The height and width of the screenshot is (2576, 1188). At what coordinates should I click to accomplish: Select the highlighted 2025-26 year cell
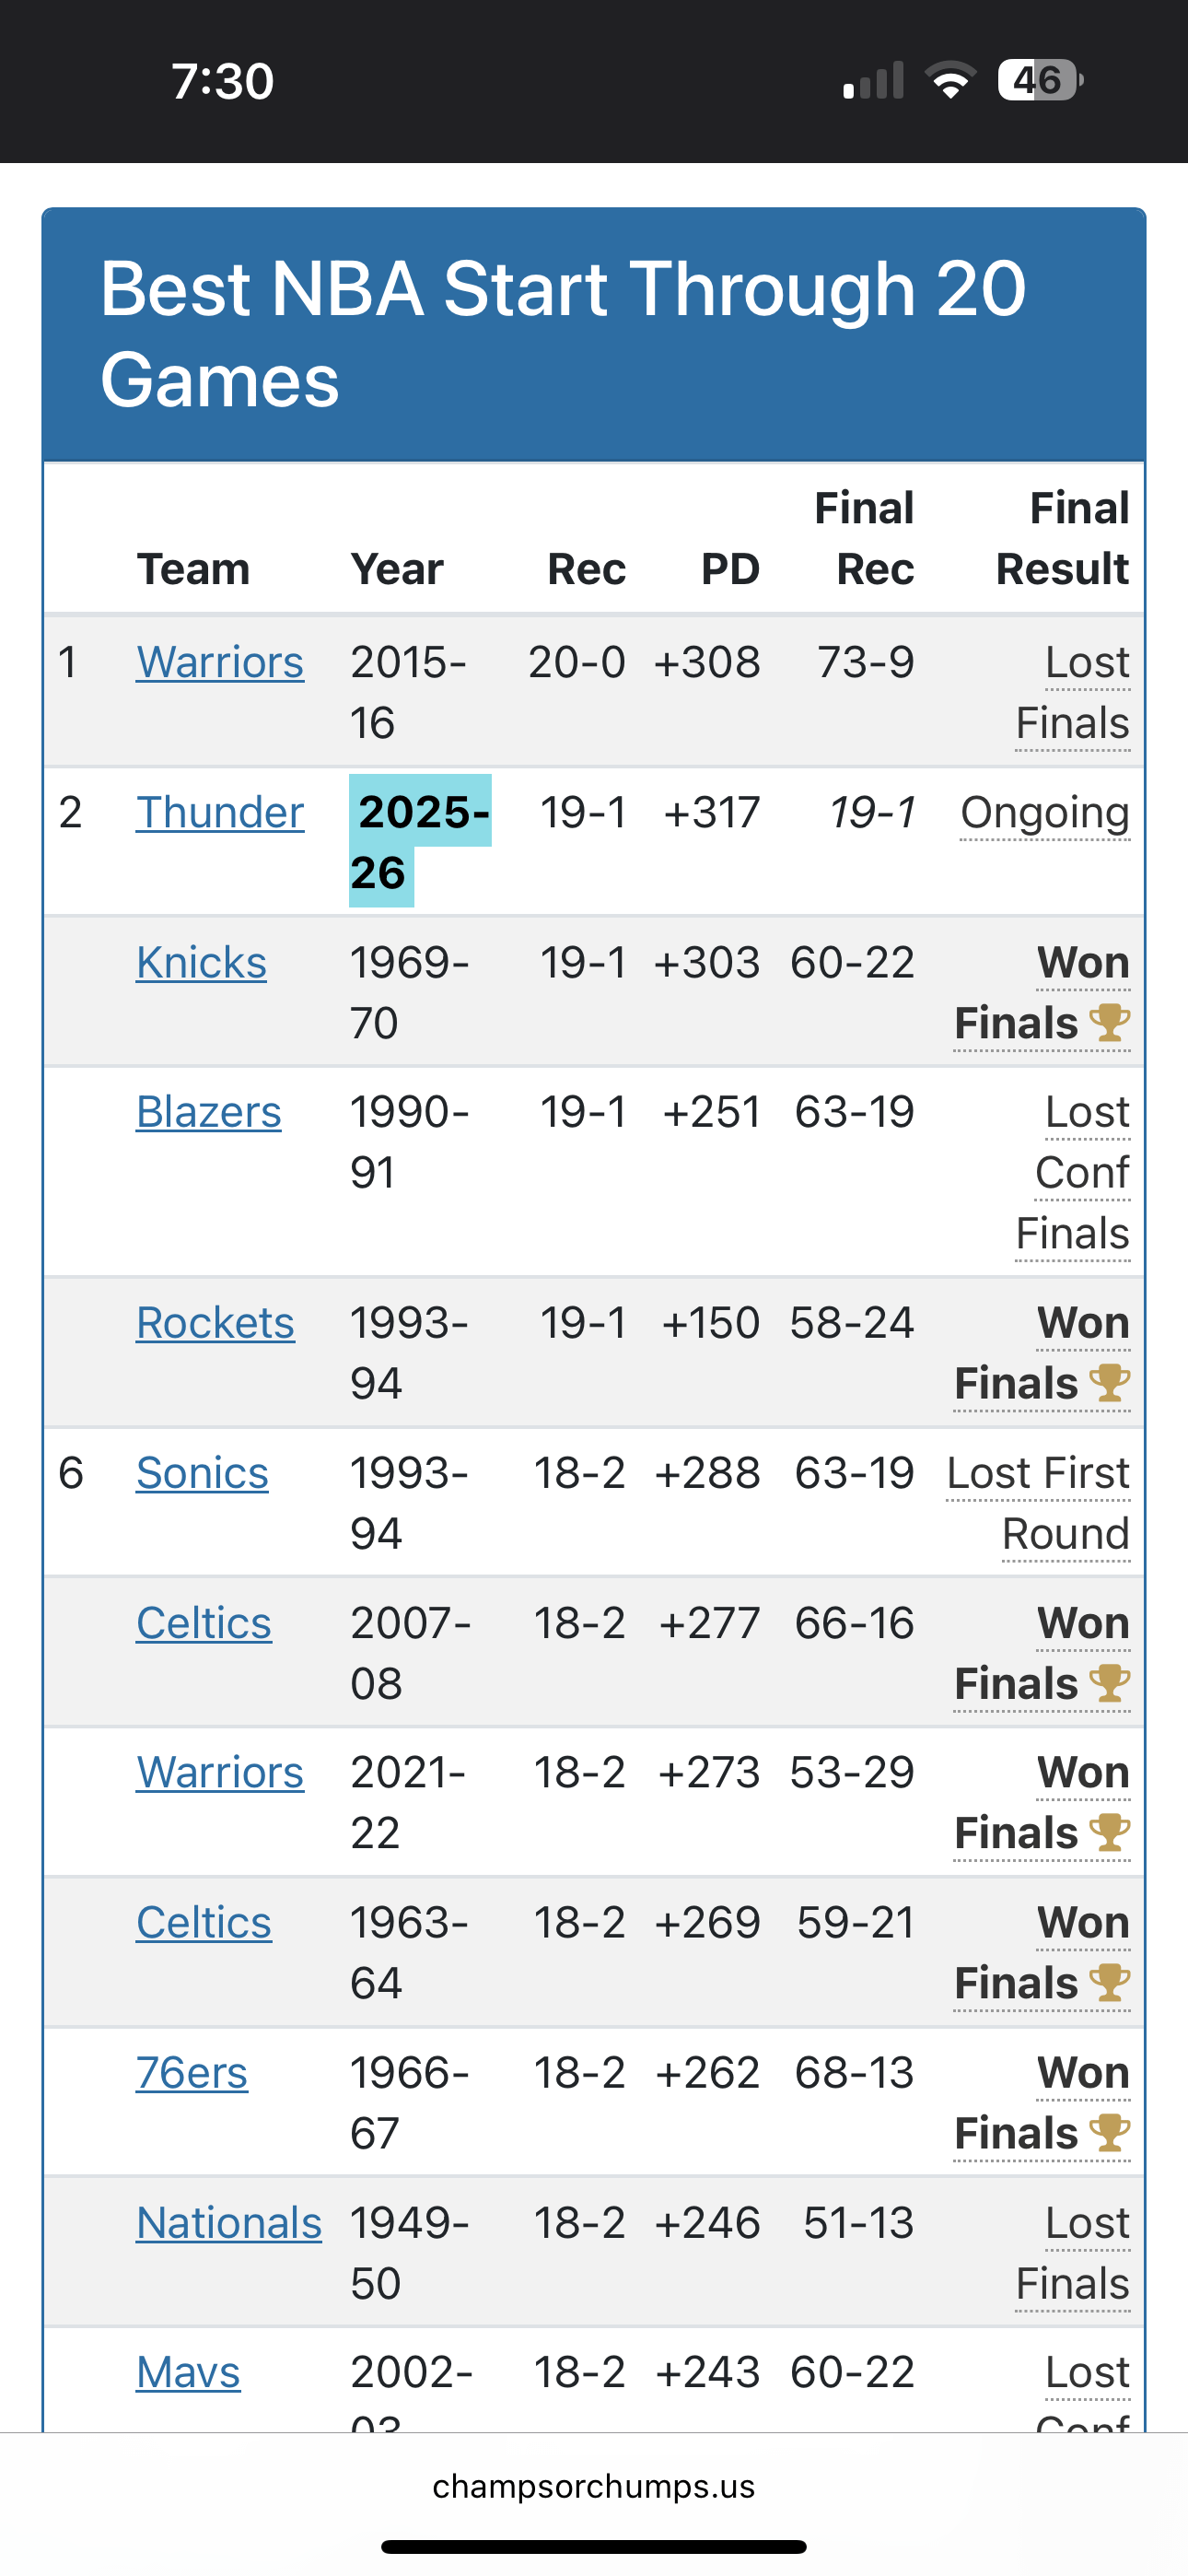point(419,841)
